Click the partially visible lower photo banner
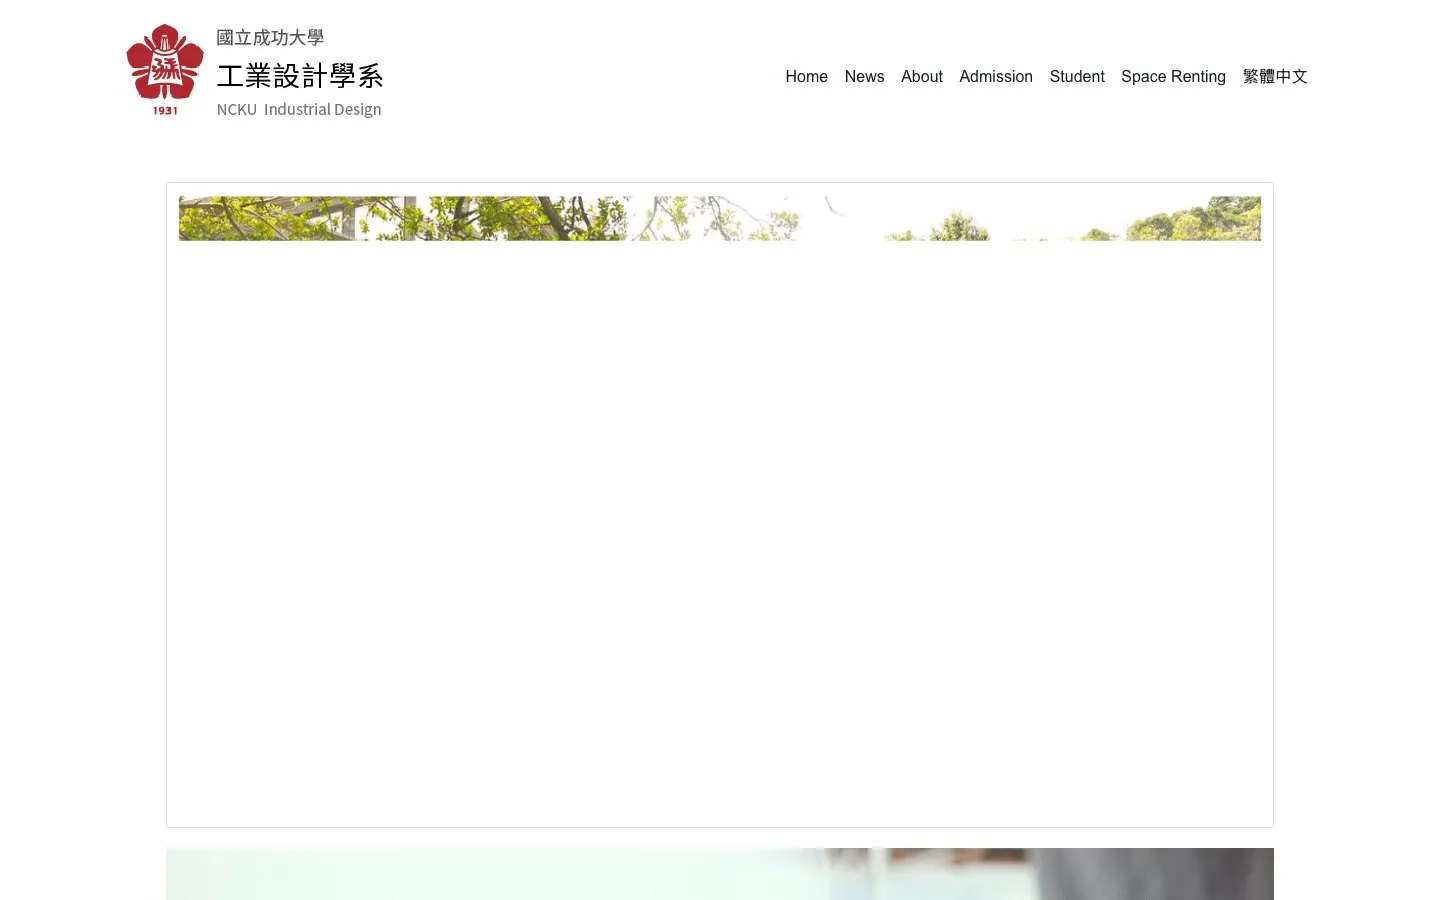 coord(720,874)
